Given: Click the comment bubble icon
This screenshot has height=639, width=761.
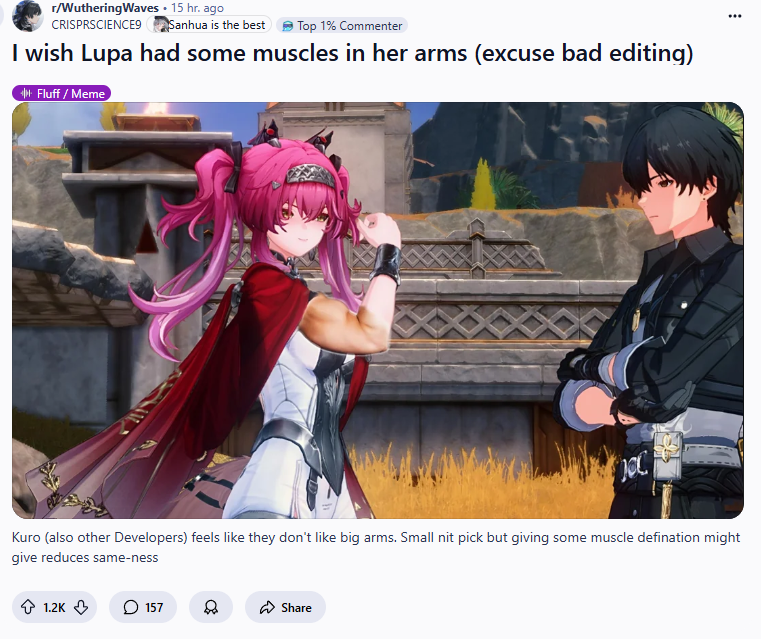Looking at the screenshot, I should 131,607.
